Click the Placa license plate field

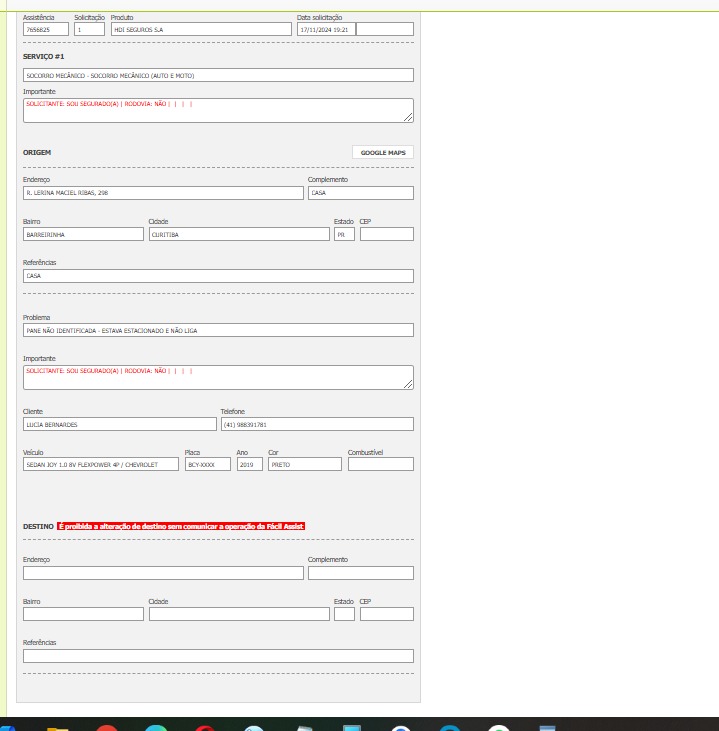[208, 464]
